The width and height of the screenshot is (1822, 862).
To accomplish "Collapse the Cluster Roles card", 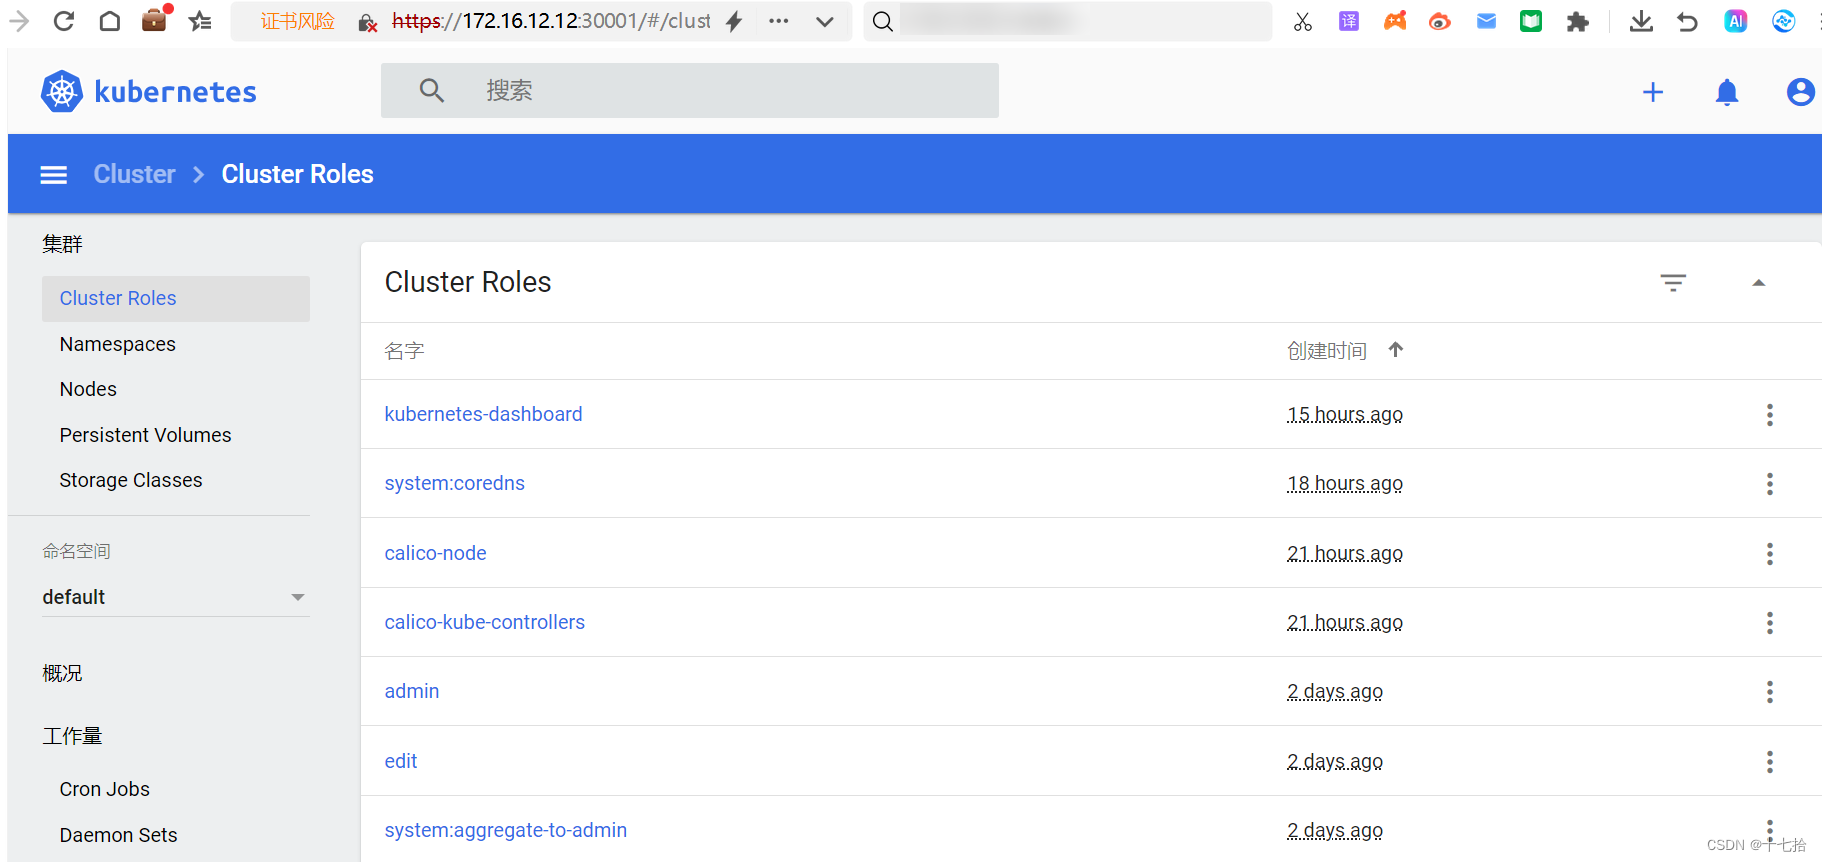I will [x=1759, y=283].
